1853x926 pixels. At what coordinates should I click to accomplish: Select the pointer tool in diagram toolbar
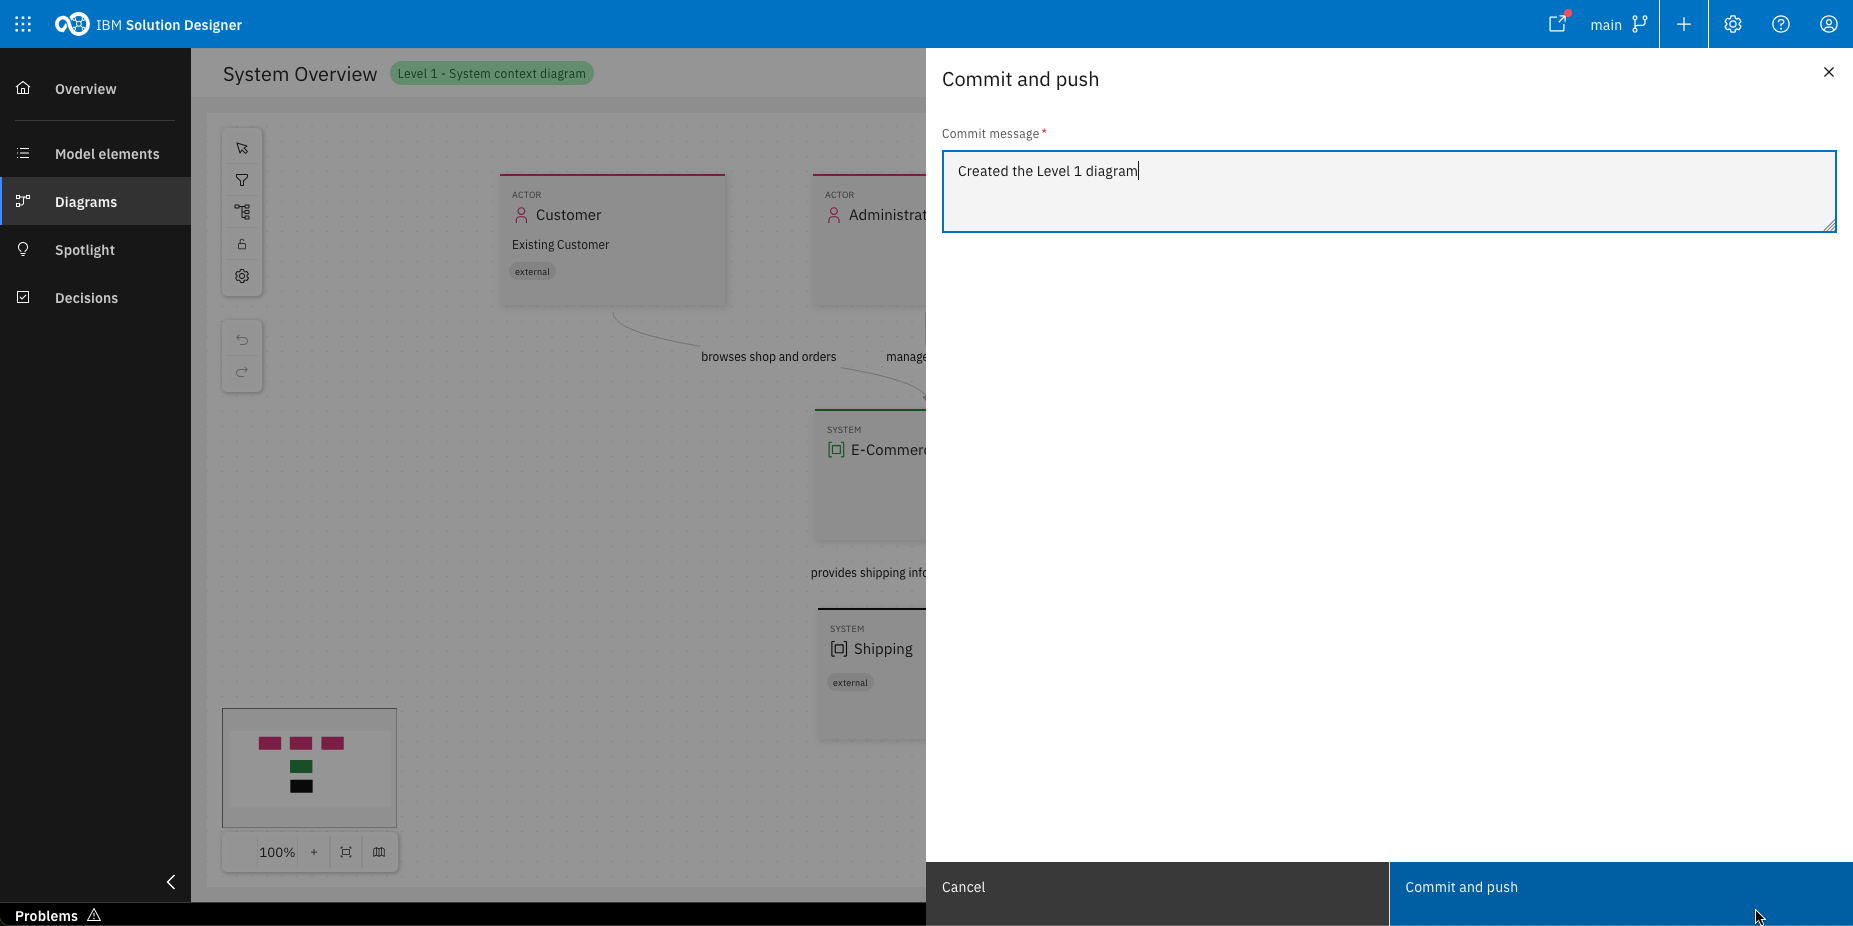point(242,148)
